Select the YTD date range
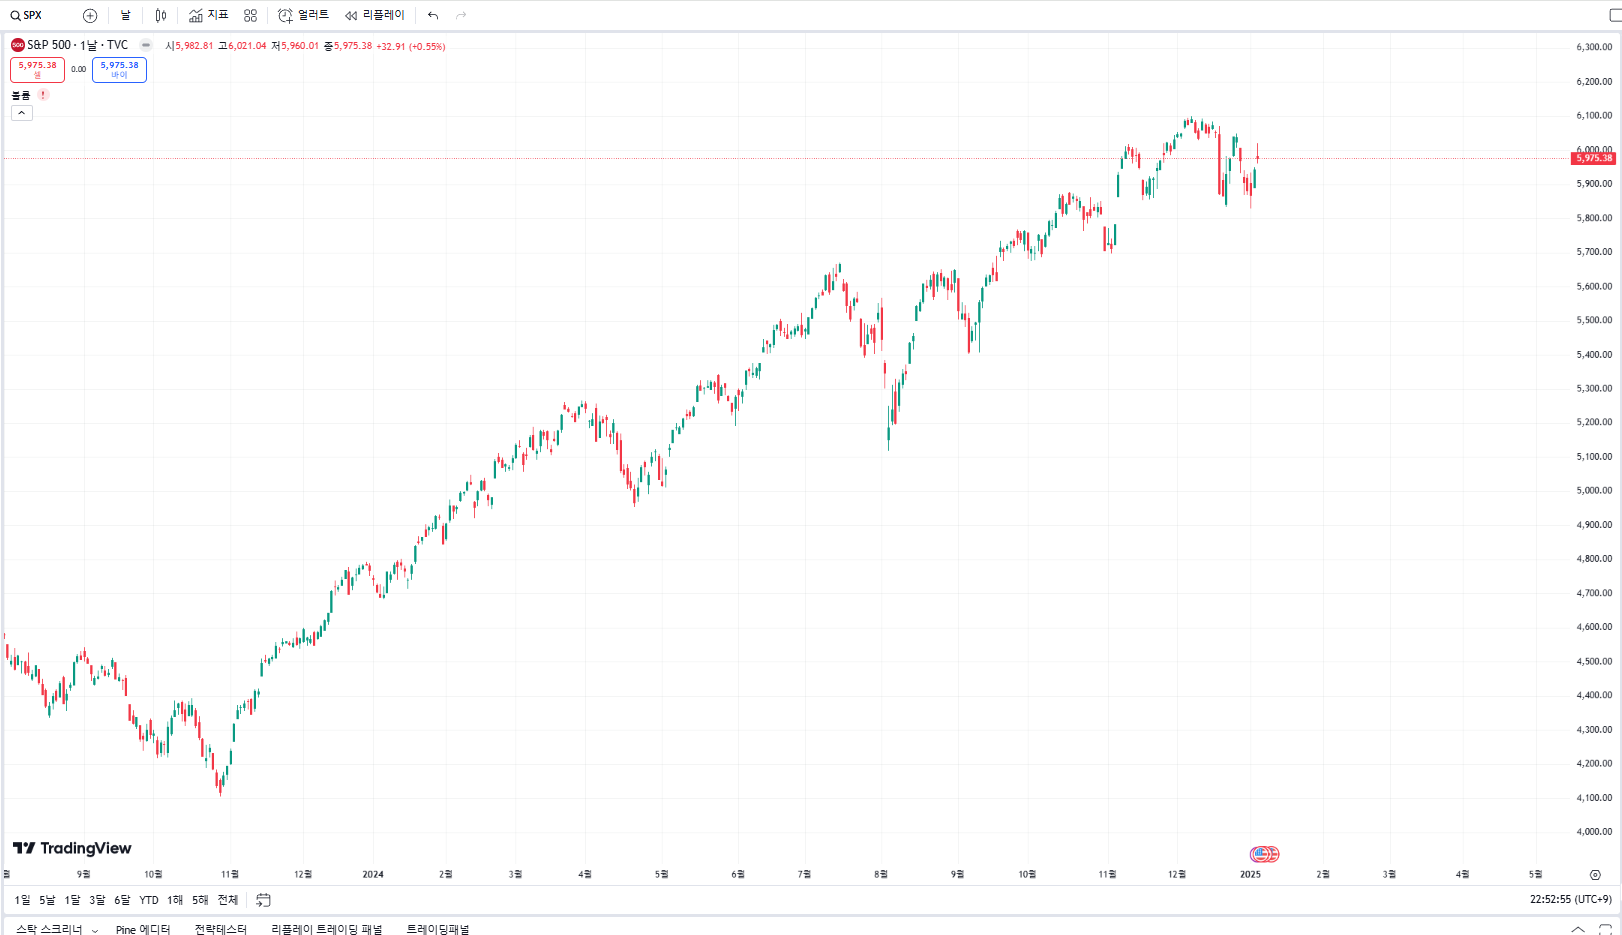1622x935 pixels. (149, 900)
